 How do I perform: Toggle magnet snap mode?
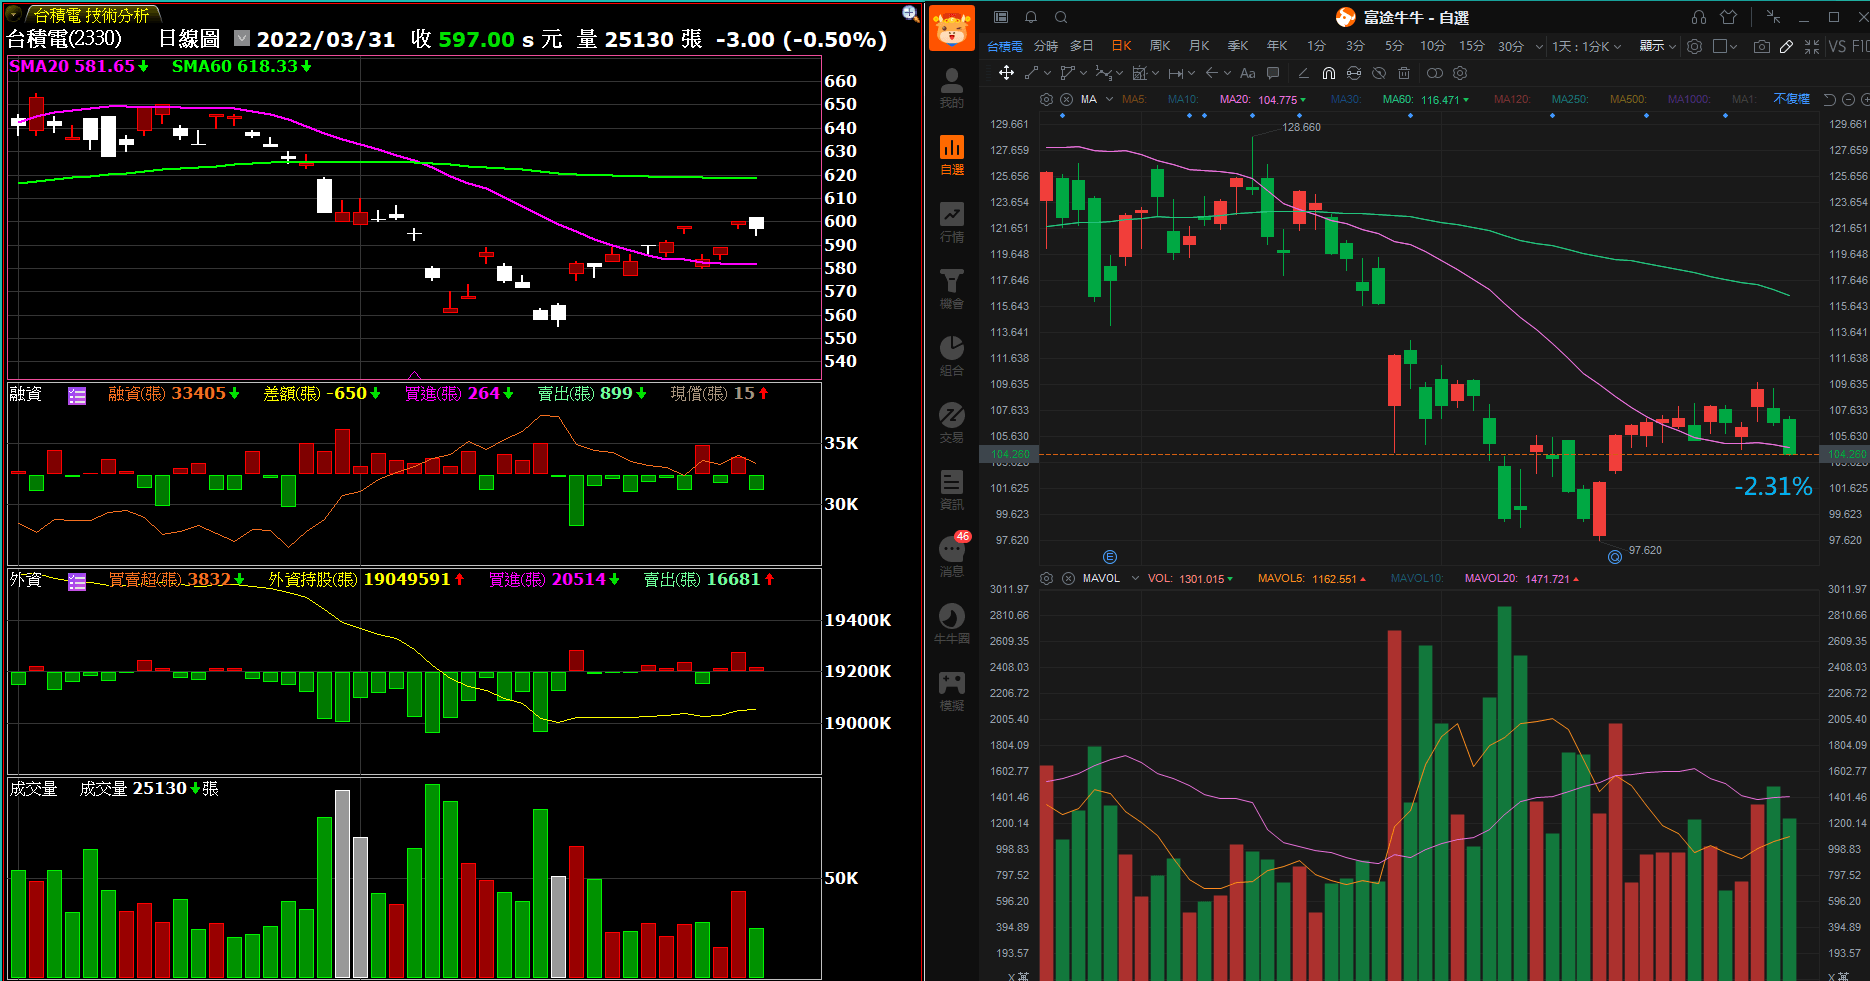[1328, 73]
